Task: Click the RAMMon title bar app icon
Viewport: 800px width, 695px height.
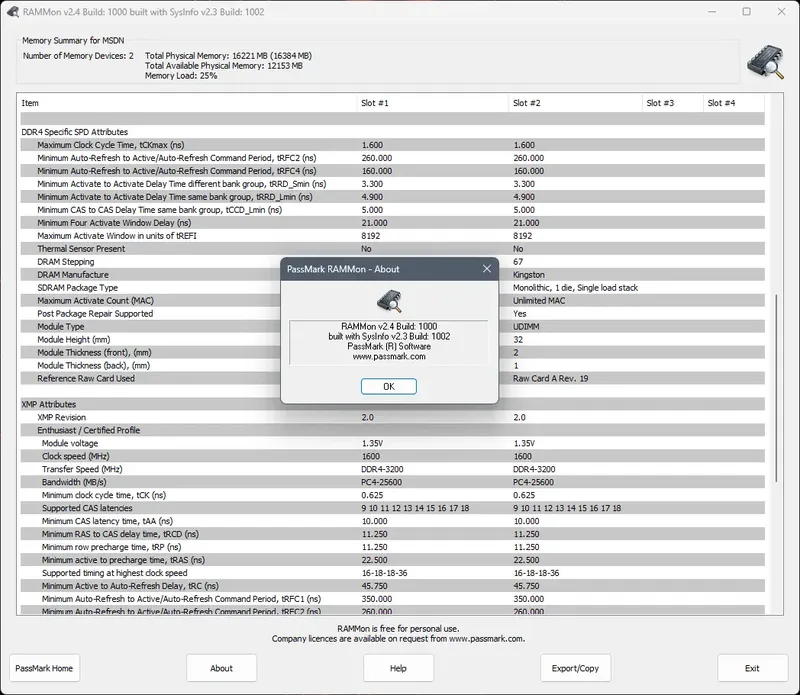Action: click(13, 12)
